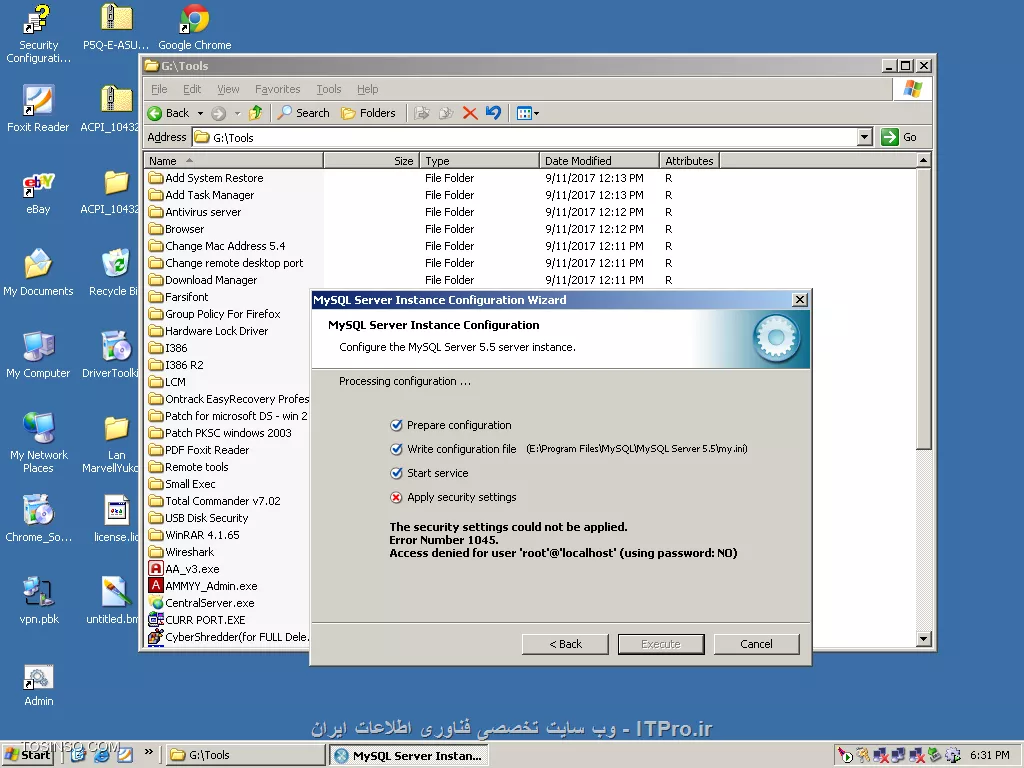Open the File menu
The image size is (1024, 768).
(x=159, y=89)
